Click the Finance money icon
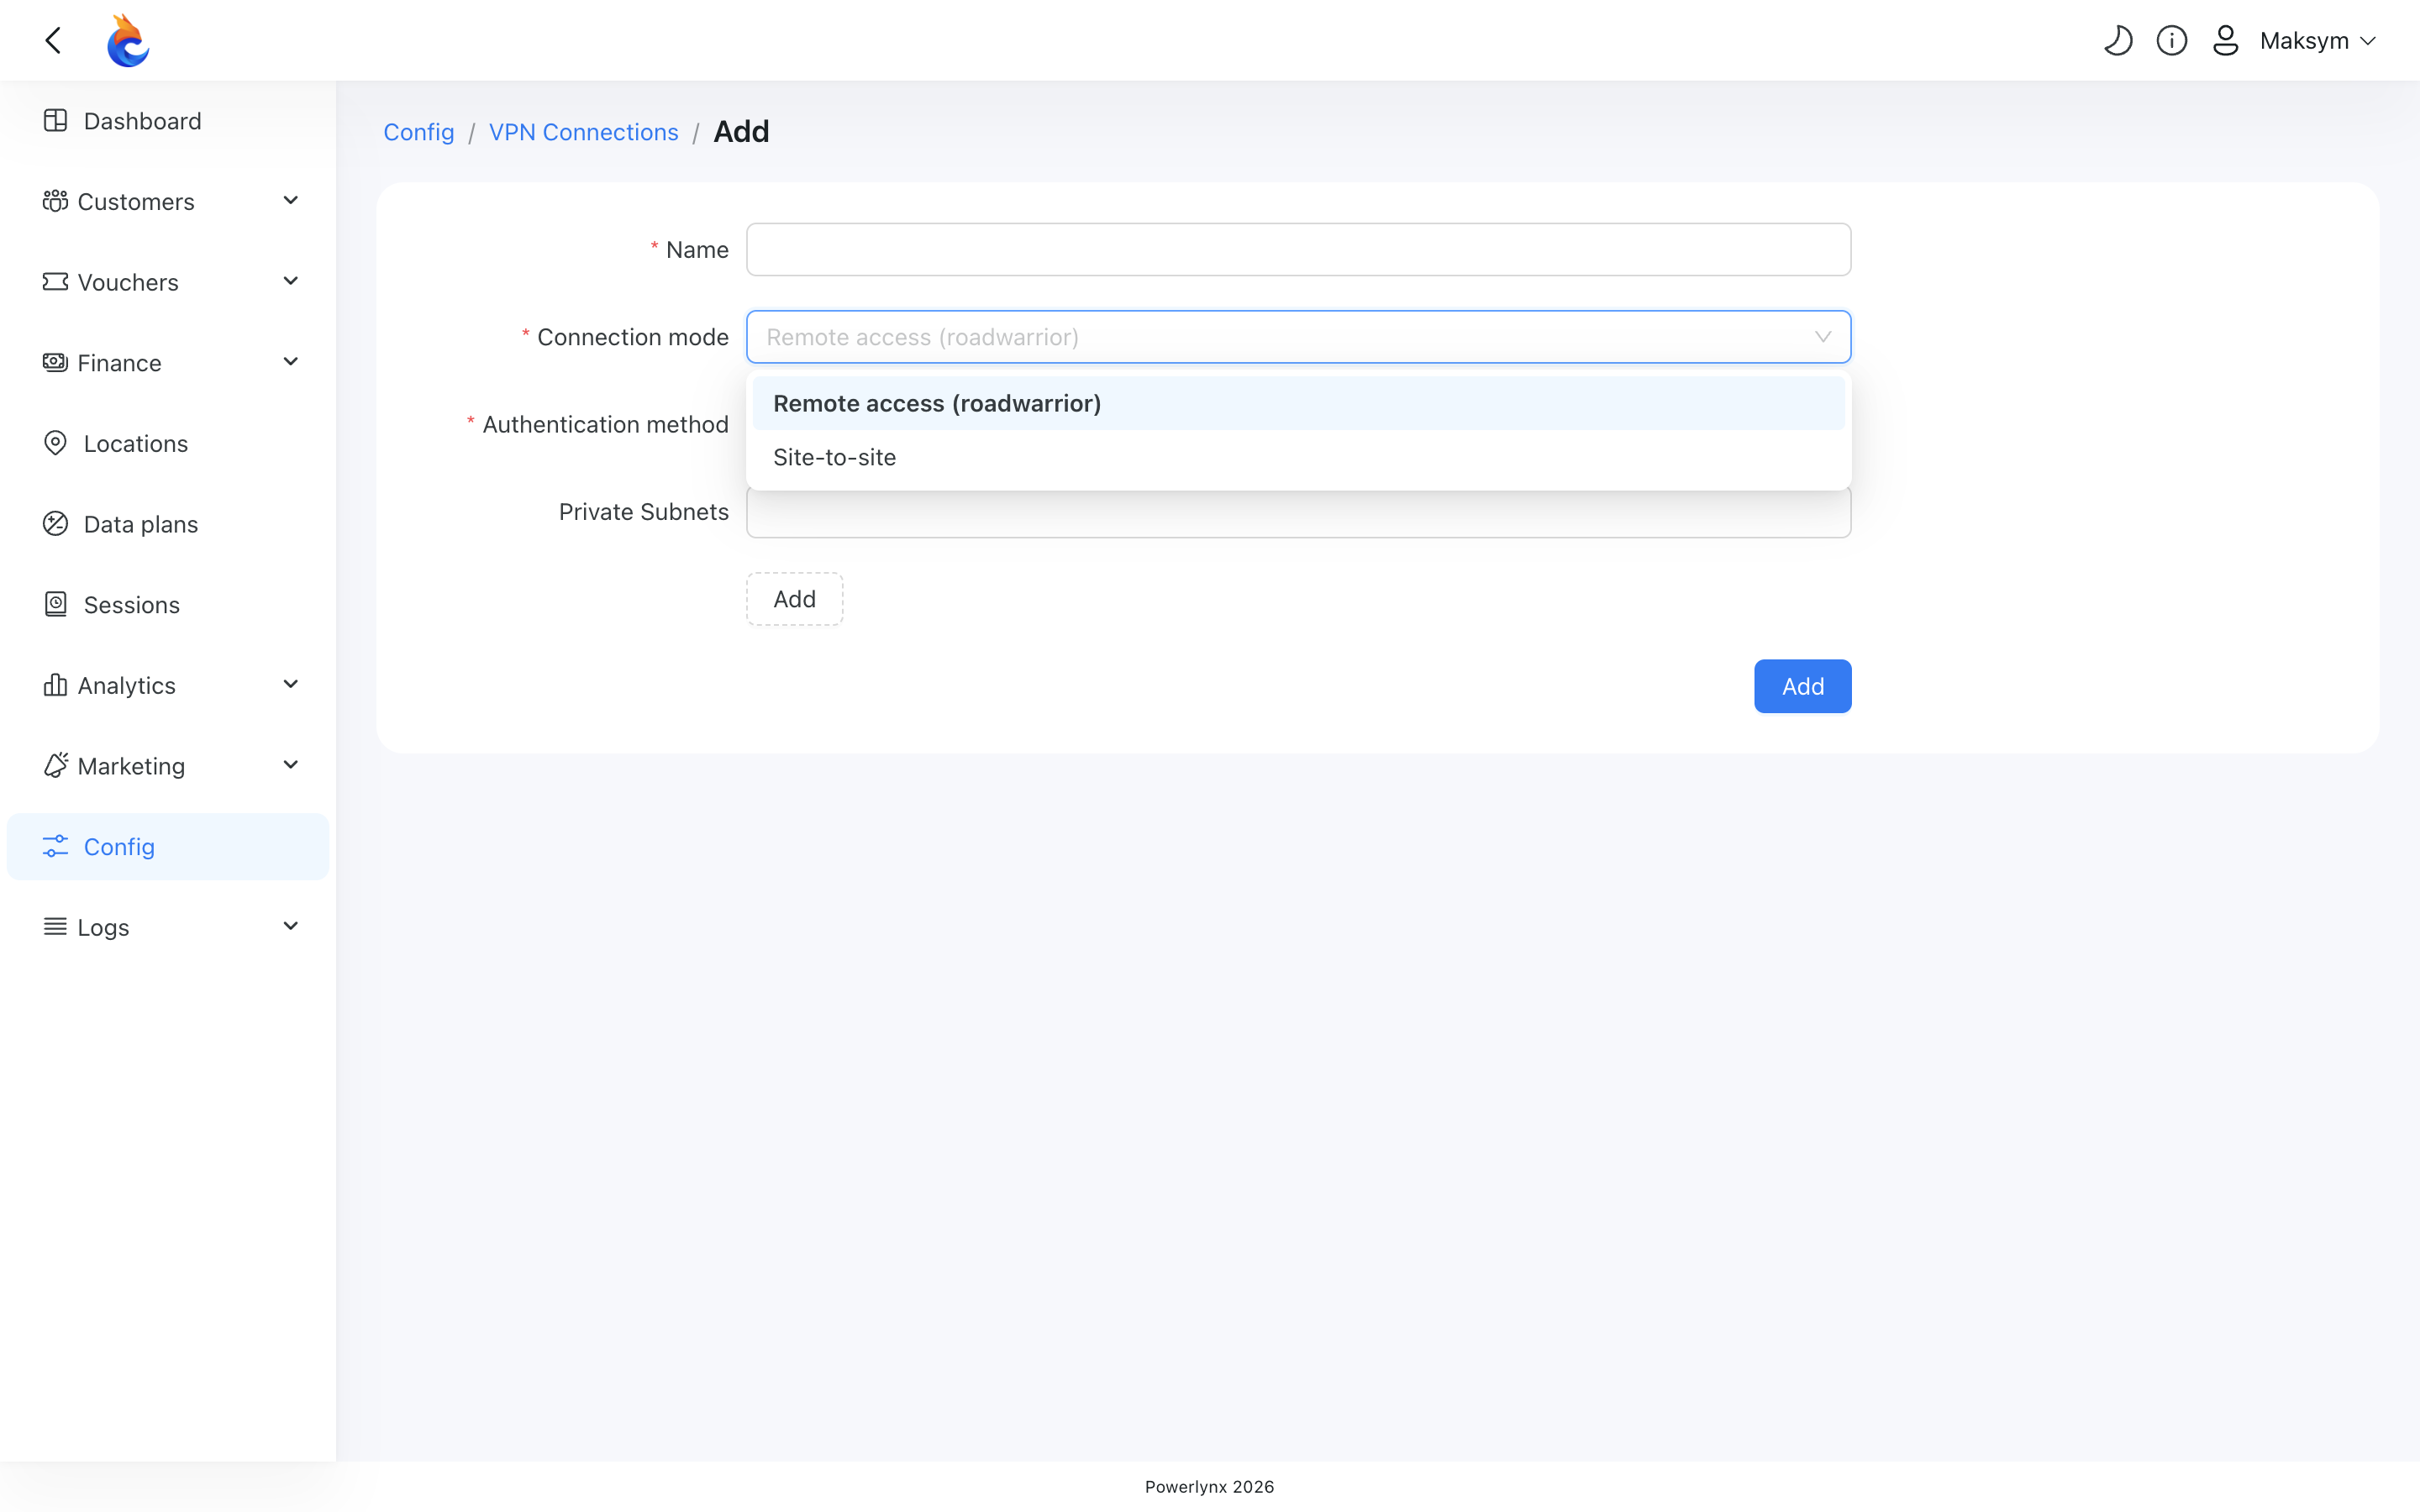The height and width of the screenshot is (1512, 2420). pos(55,362)
